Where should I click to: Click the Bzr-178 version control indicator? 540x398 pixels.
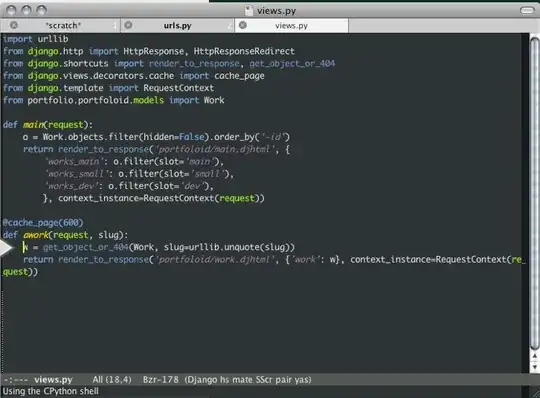(160, 380)
